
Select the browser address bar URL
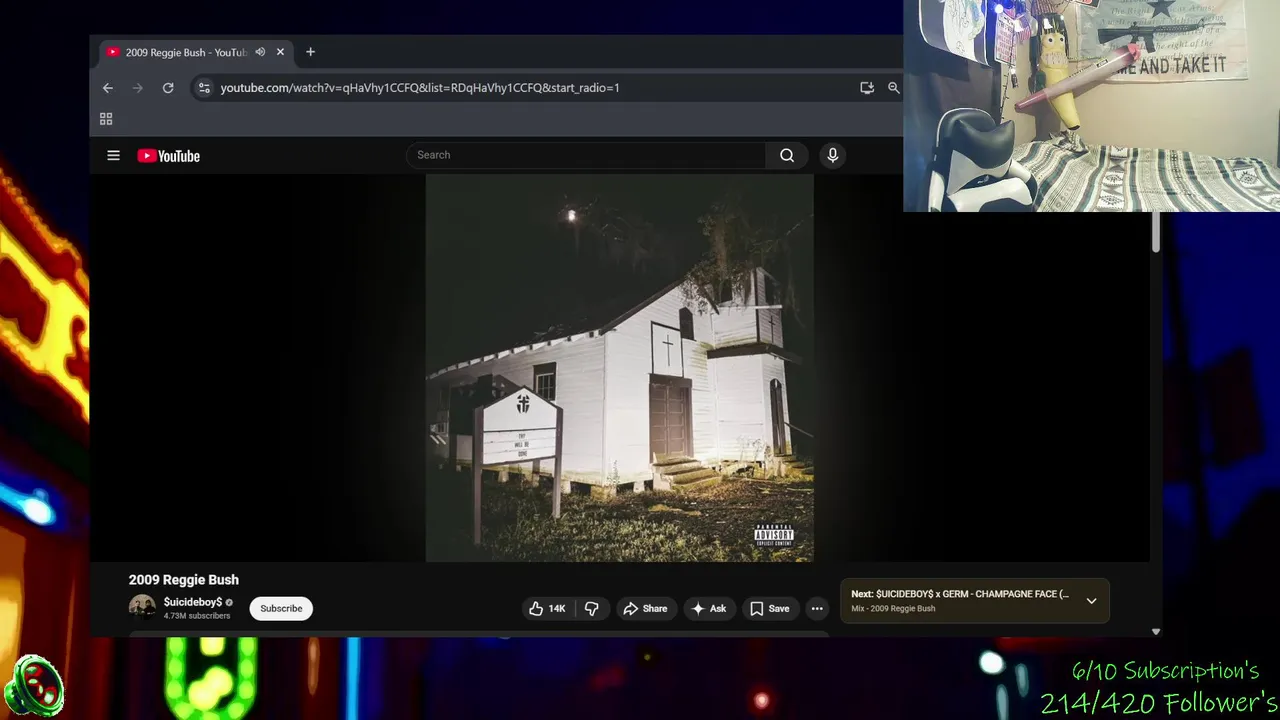(x=420, y=88)
